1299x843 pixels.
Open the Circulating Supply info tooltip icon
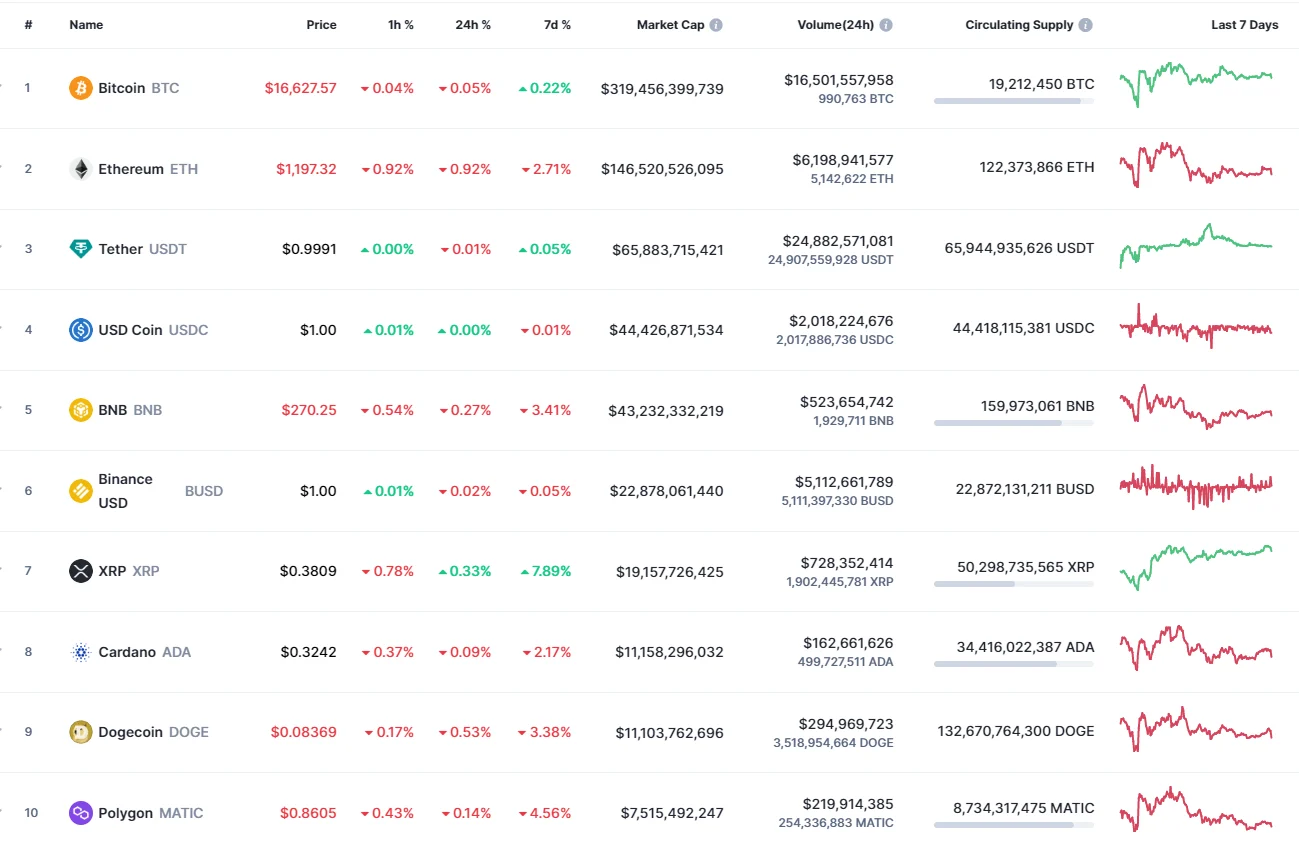pyautogui.click(x=1086, y=25)
